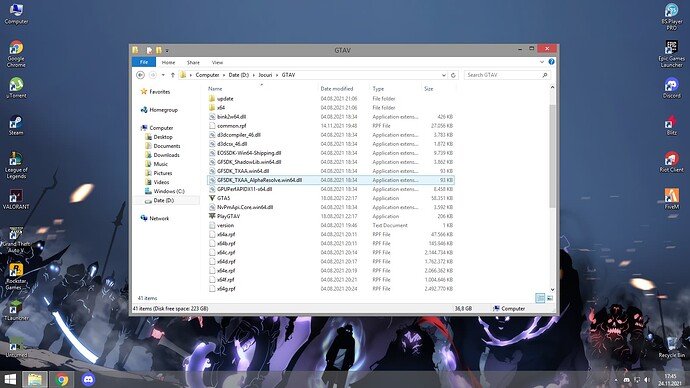Launch Riot Client desktop icon
The image size is (690, 388).
(x=672, y=161)
